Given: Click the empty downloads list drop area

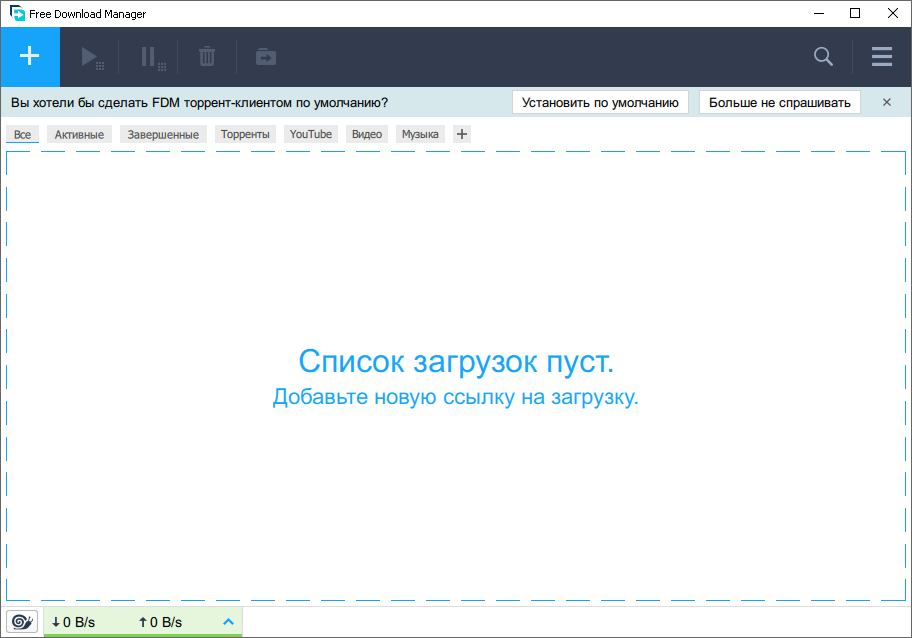Looking at the screenshot, I should (456, 376).
